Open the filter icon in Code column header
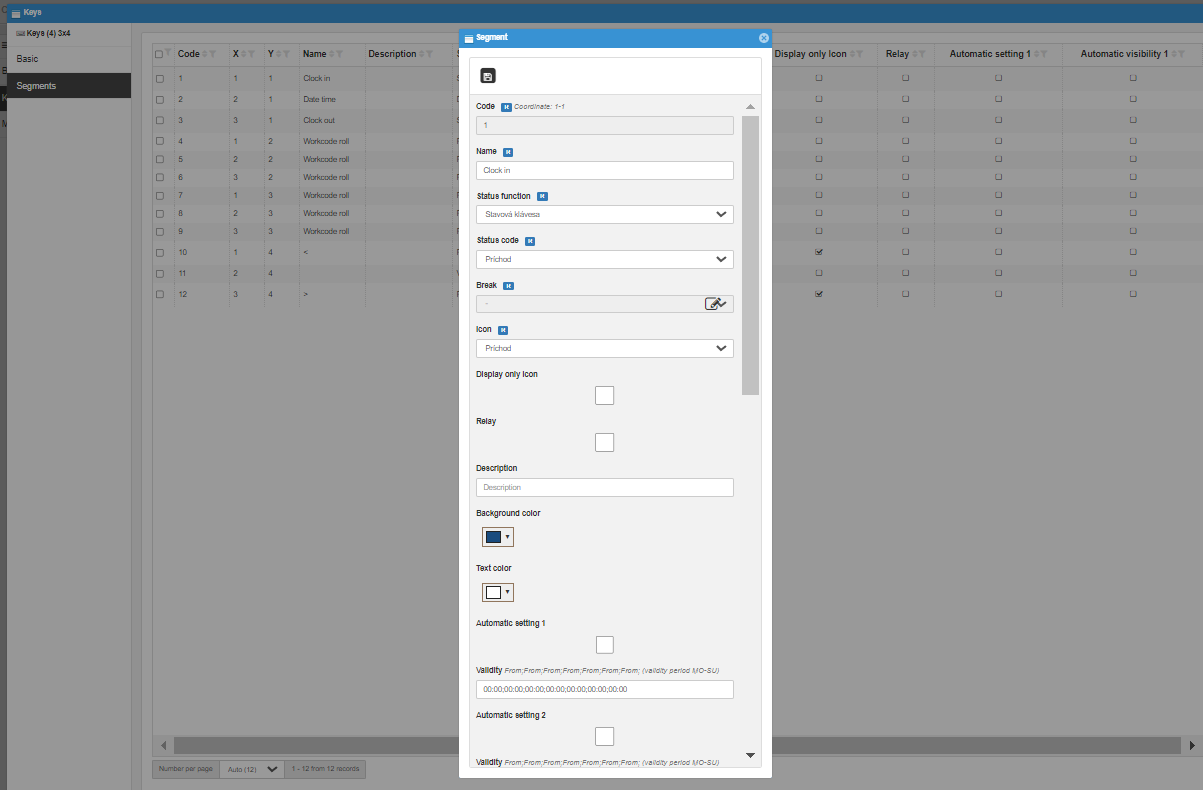1203x790 pixels. point(213,54)
